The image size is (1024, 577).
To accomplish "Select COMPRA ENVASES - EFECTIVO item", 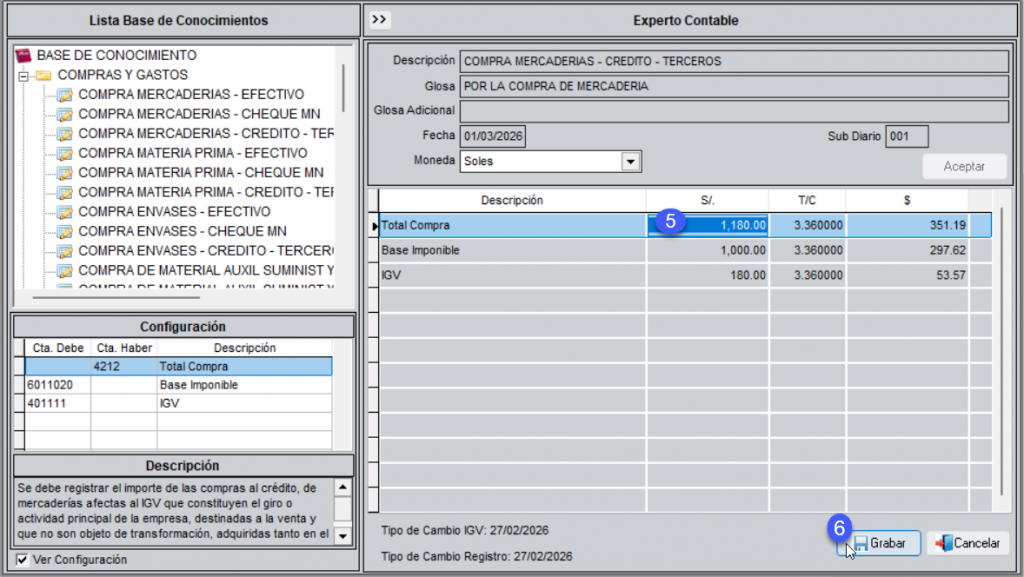I will tap(174, 212).
